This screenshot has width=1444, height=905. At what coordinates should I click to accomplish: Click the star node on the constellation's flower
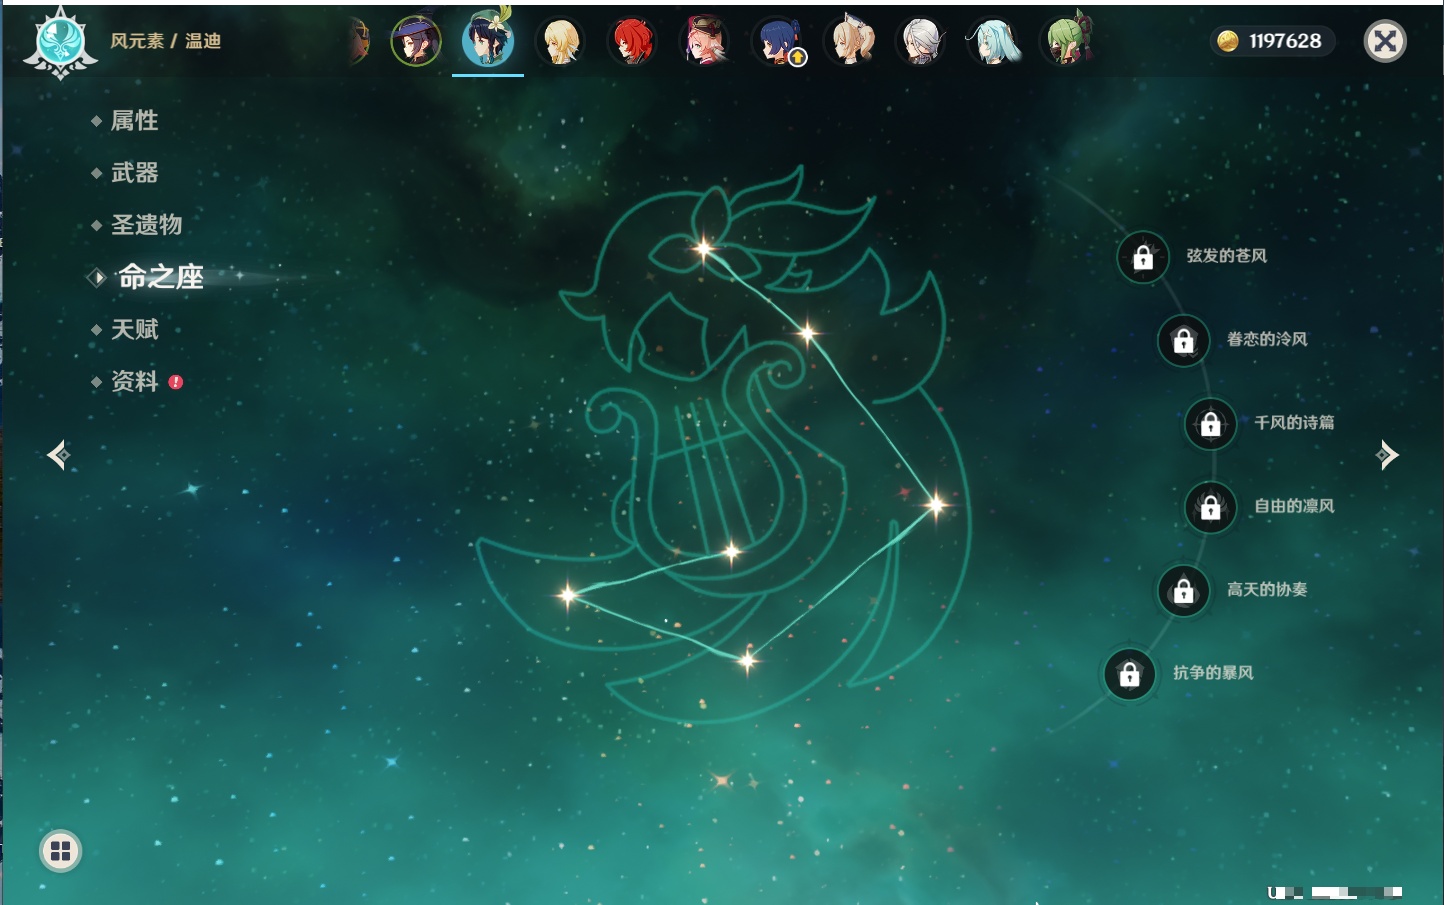(704, 248)
